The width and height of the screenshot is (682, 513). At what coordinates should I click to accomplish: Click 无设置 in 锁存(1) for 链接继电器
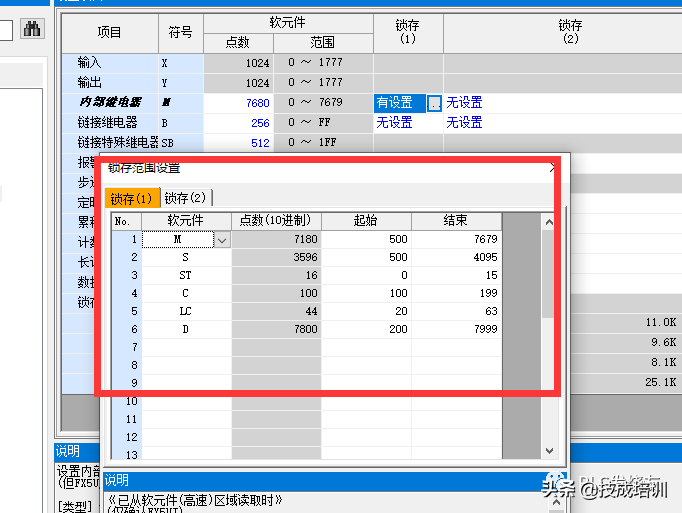pos(394,122)
